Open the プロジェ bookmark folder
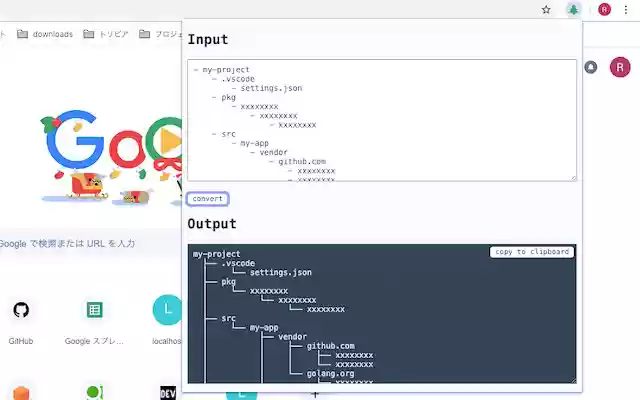The height and width of the screenshot is (400, 640). [x=161, y=34]
